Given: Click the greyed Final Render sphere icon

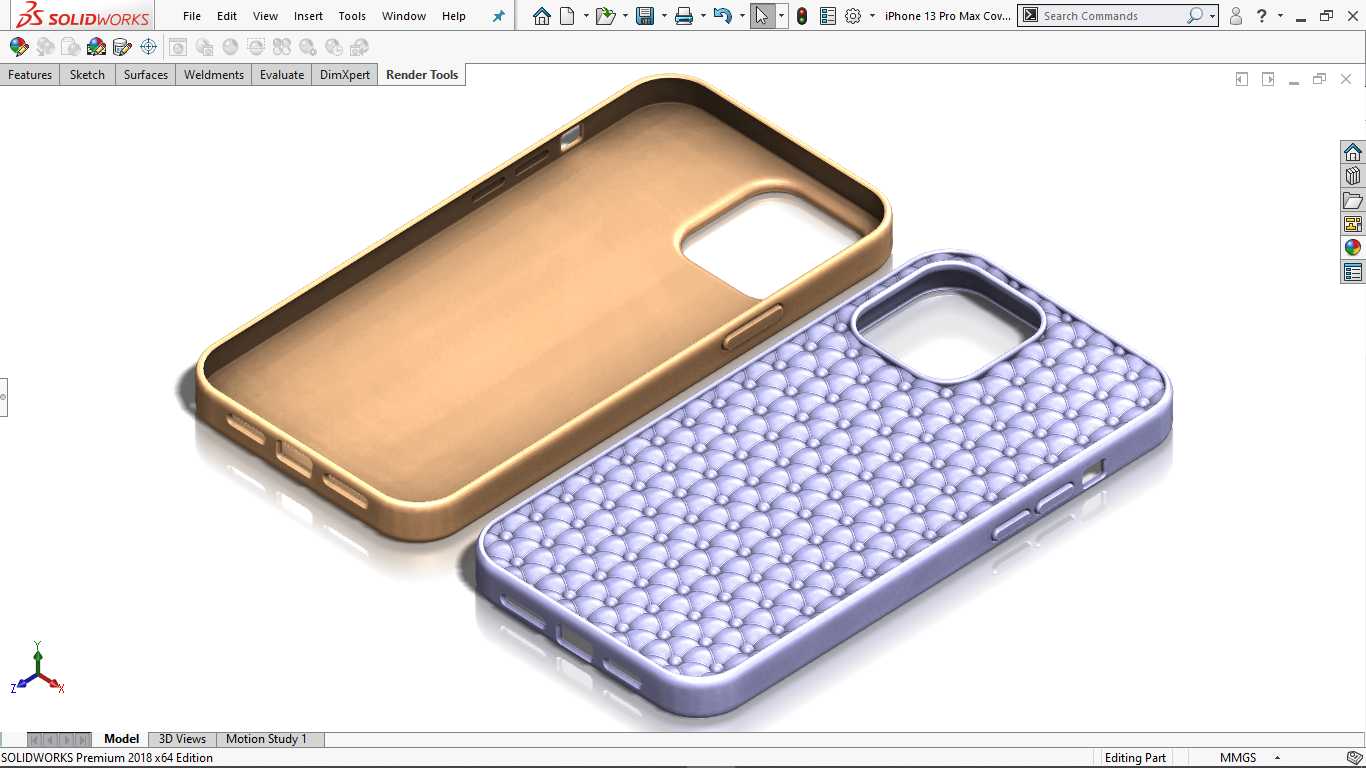Looking at the screenshot, I should [230, 47].
